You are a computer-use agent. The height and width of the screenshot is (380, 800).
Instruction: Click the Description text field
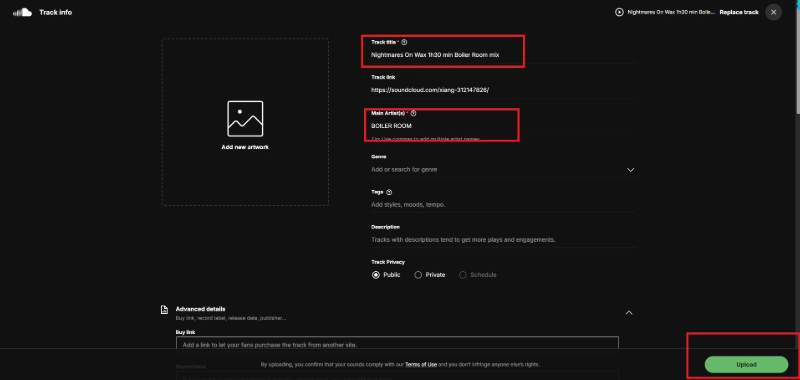tap(503, 240)
